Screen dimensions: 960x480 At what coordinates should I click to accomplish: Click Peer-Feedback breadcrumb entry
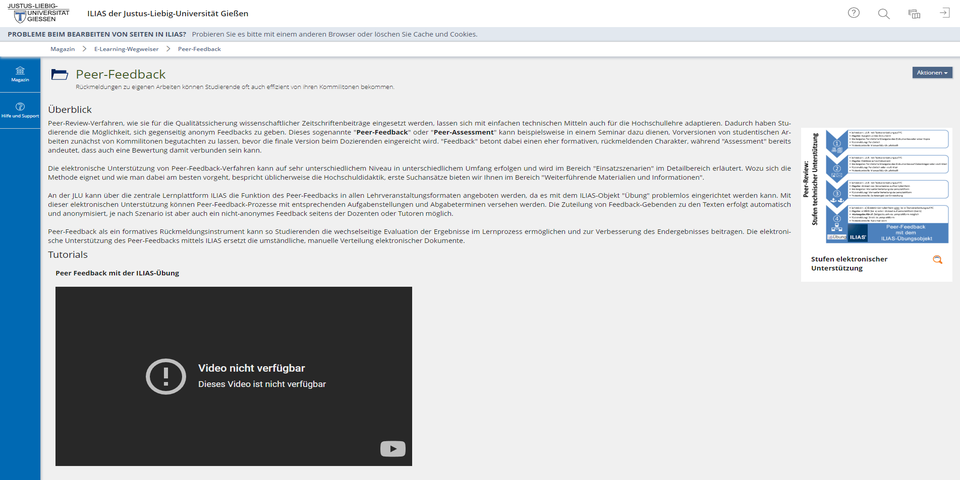pos(199,49)
